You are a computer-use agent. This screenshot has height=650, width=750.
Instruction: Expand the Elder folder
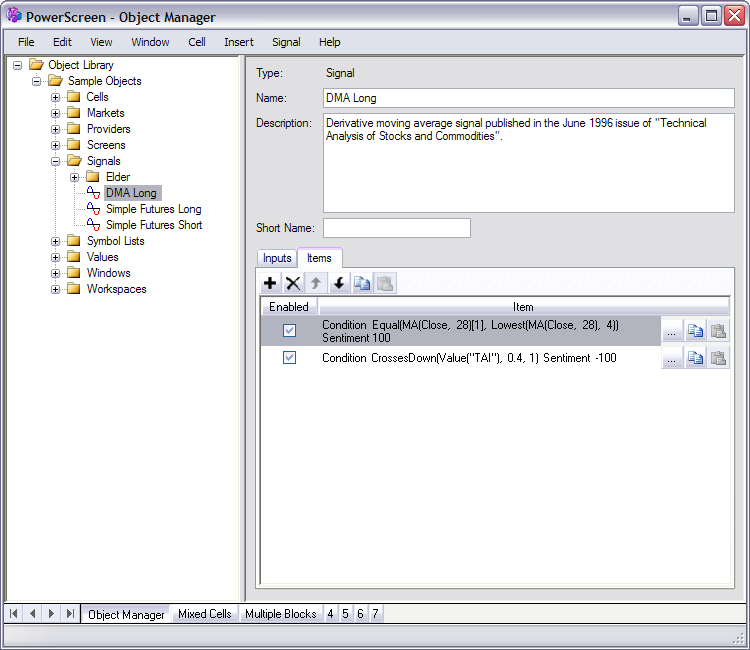tap(75, 177)
